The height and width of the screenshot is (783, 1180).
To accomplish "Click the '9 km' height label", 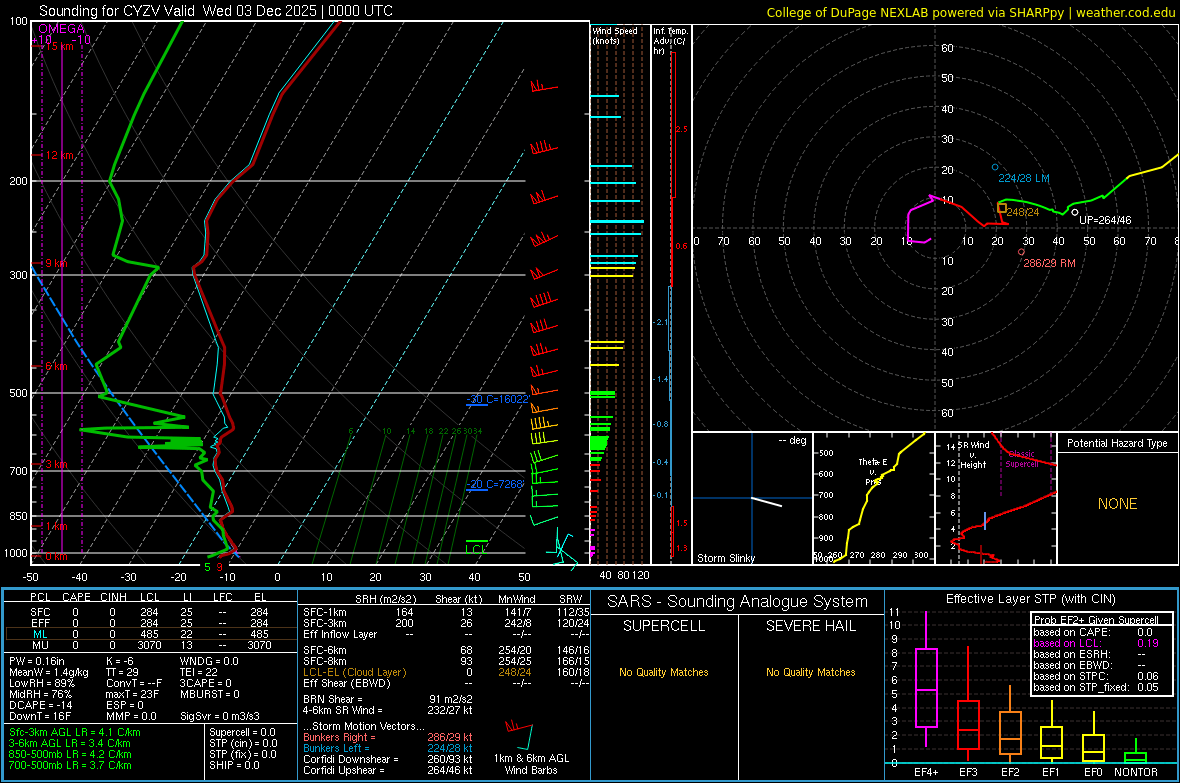I will (x=56, y=264).
